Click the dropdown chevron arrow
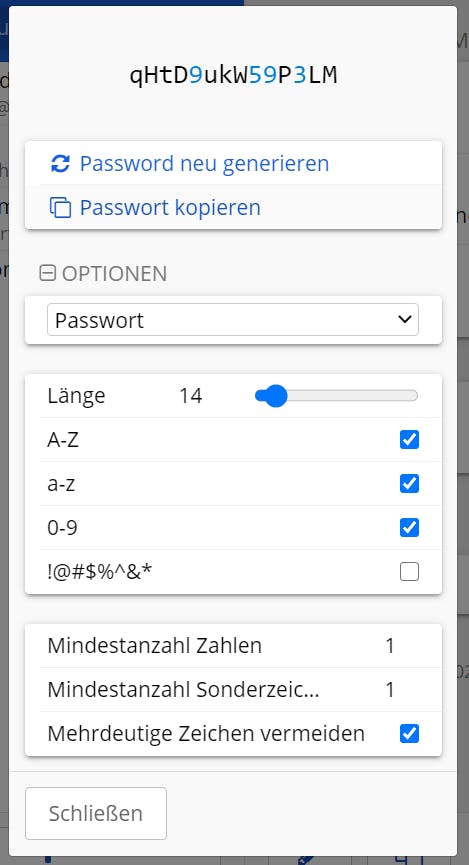This screenshot has width=469, height=865. [404, 319]
